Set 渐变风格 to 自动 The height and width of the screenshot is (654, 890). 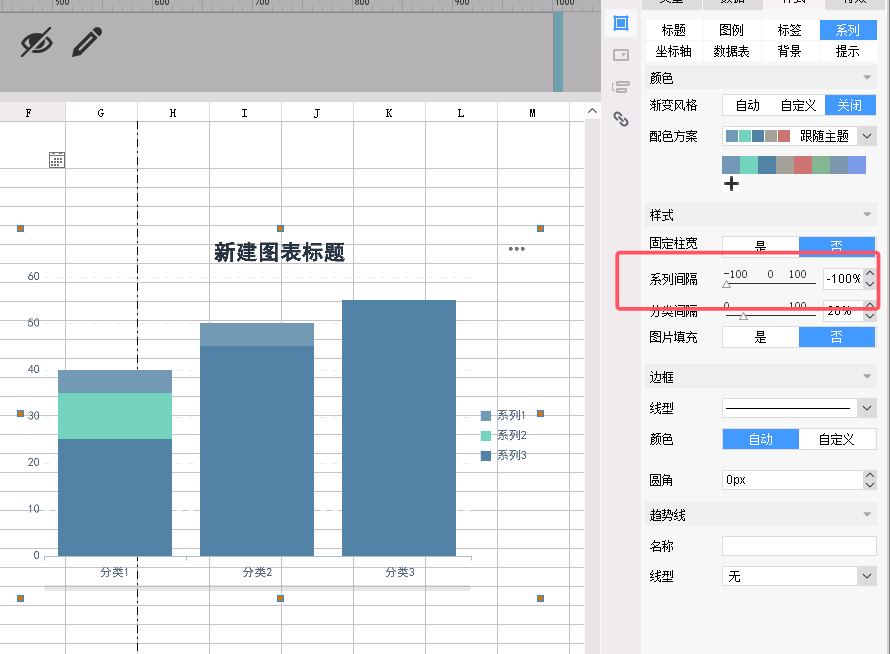pyautogui.click(x=748, y=105)
